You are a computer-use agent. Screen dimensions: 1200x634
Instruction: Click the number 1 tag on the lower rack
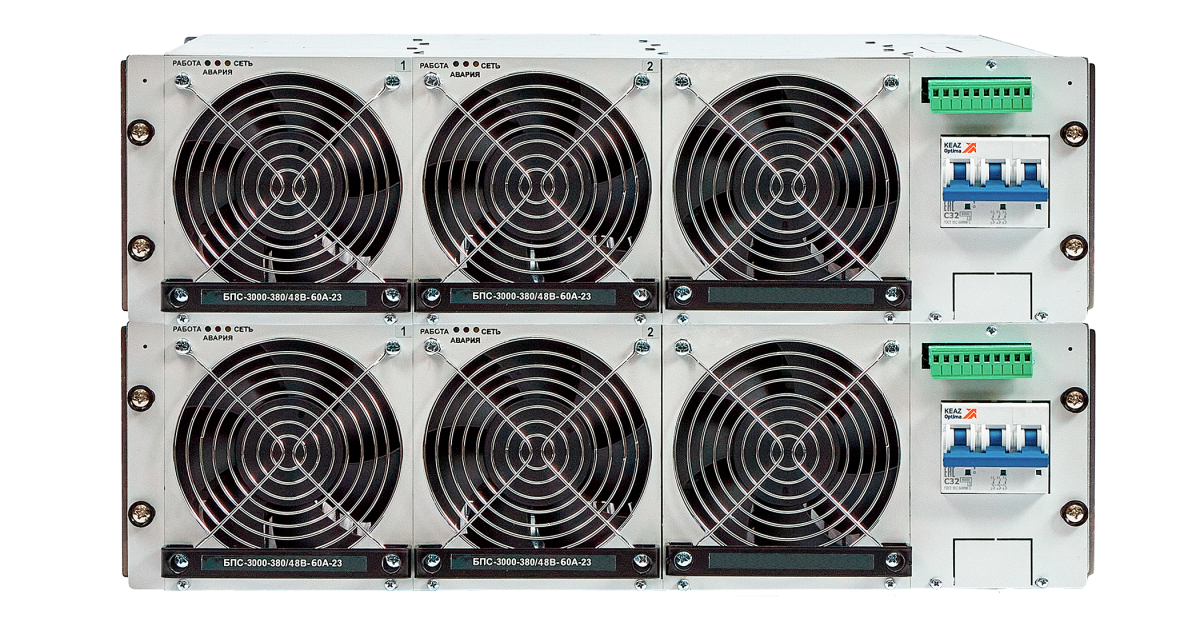coord(402,330)
